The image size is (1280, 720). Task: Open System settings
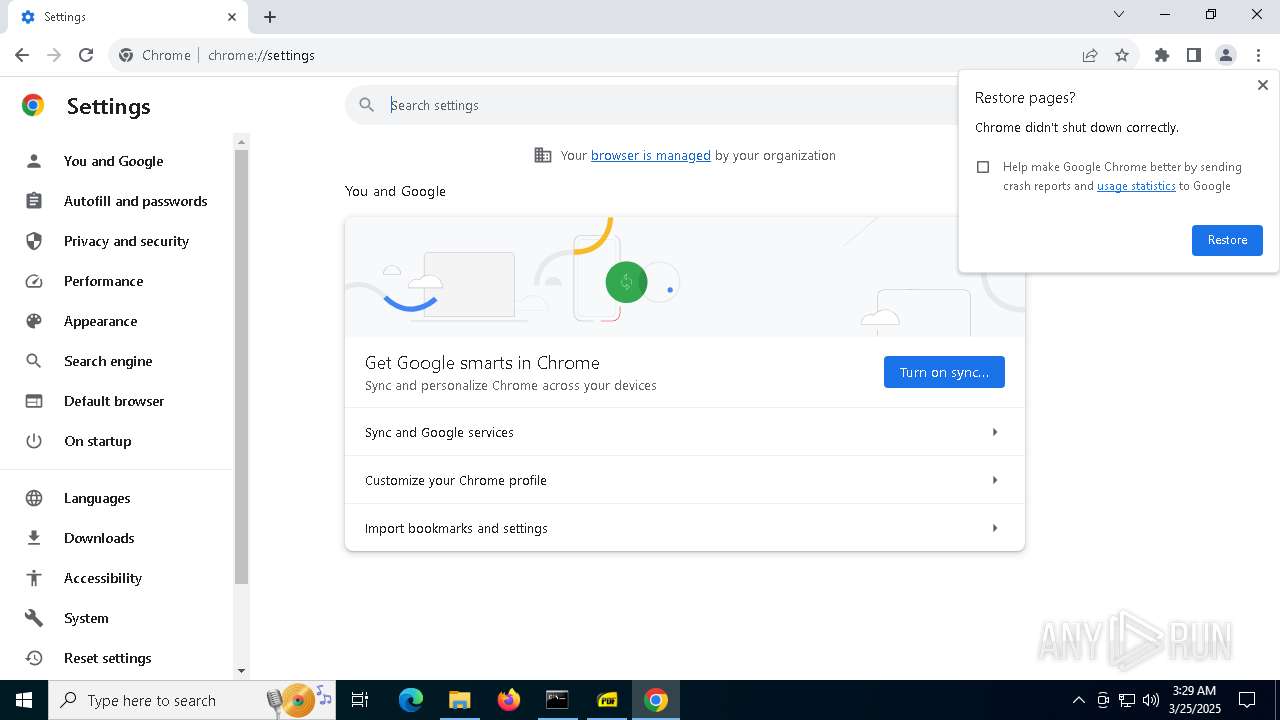(x=86, y=618)
